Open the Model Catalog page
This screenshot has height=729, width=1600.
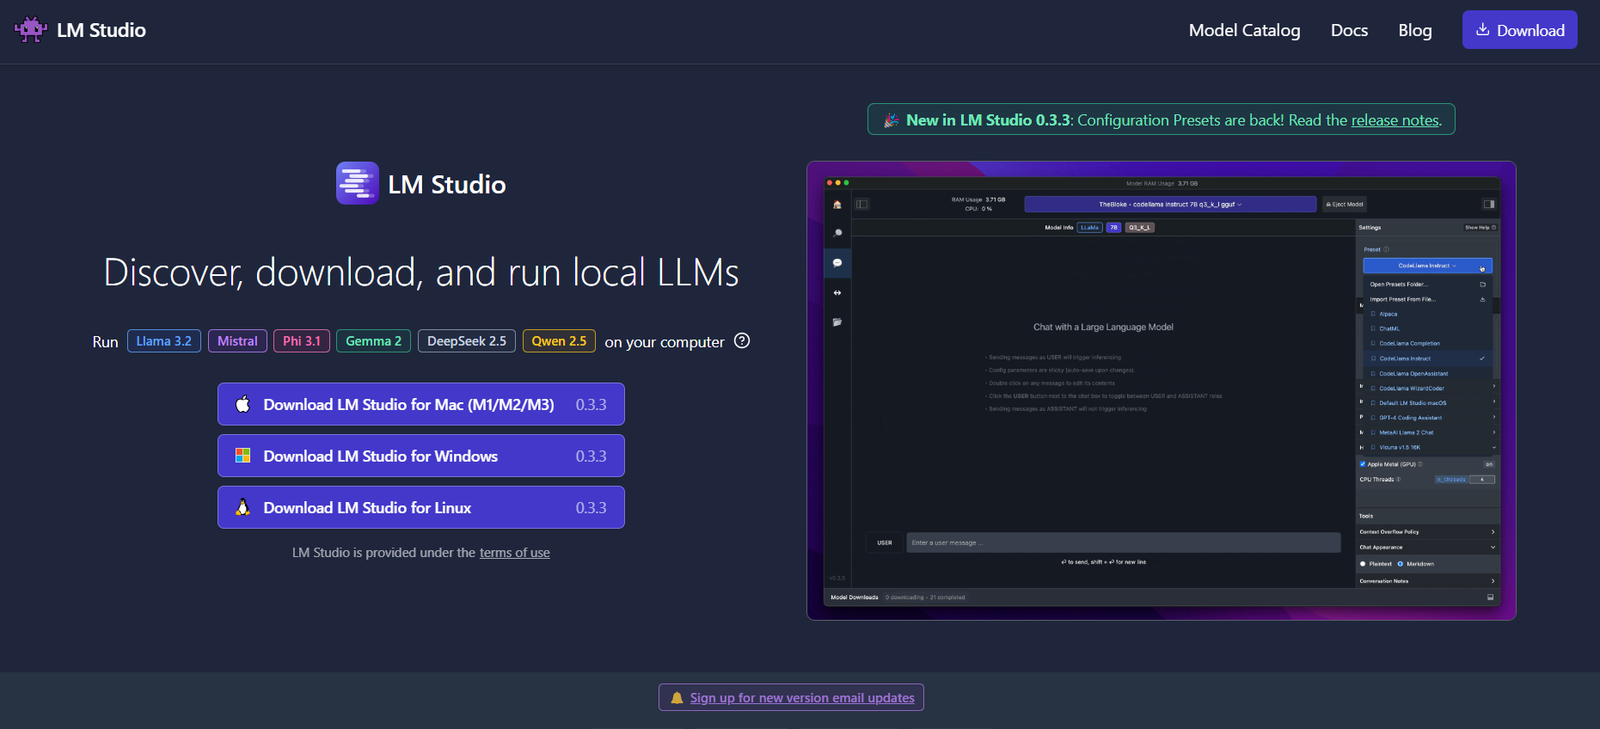(x=1244, y=30)
